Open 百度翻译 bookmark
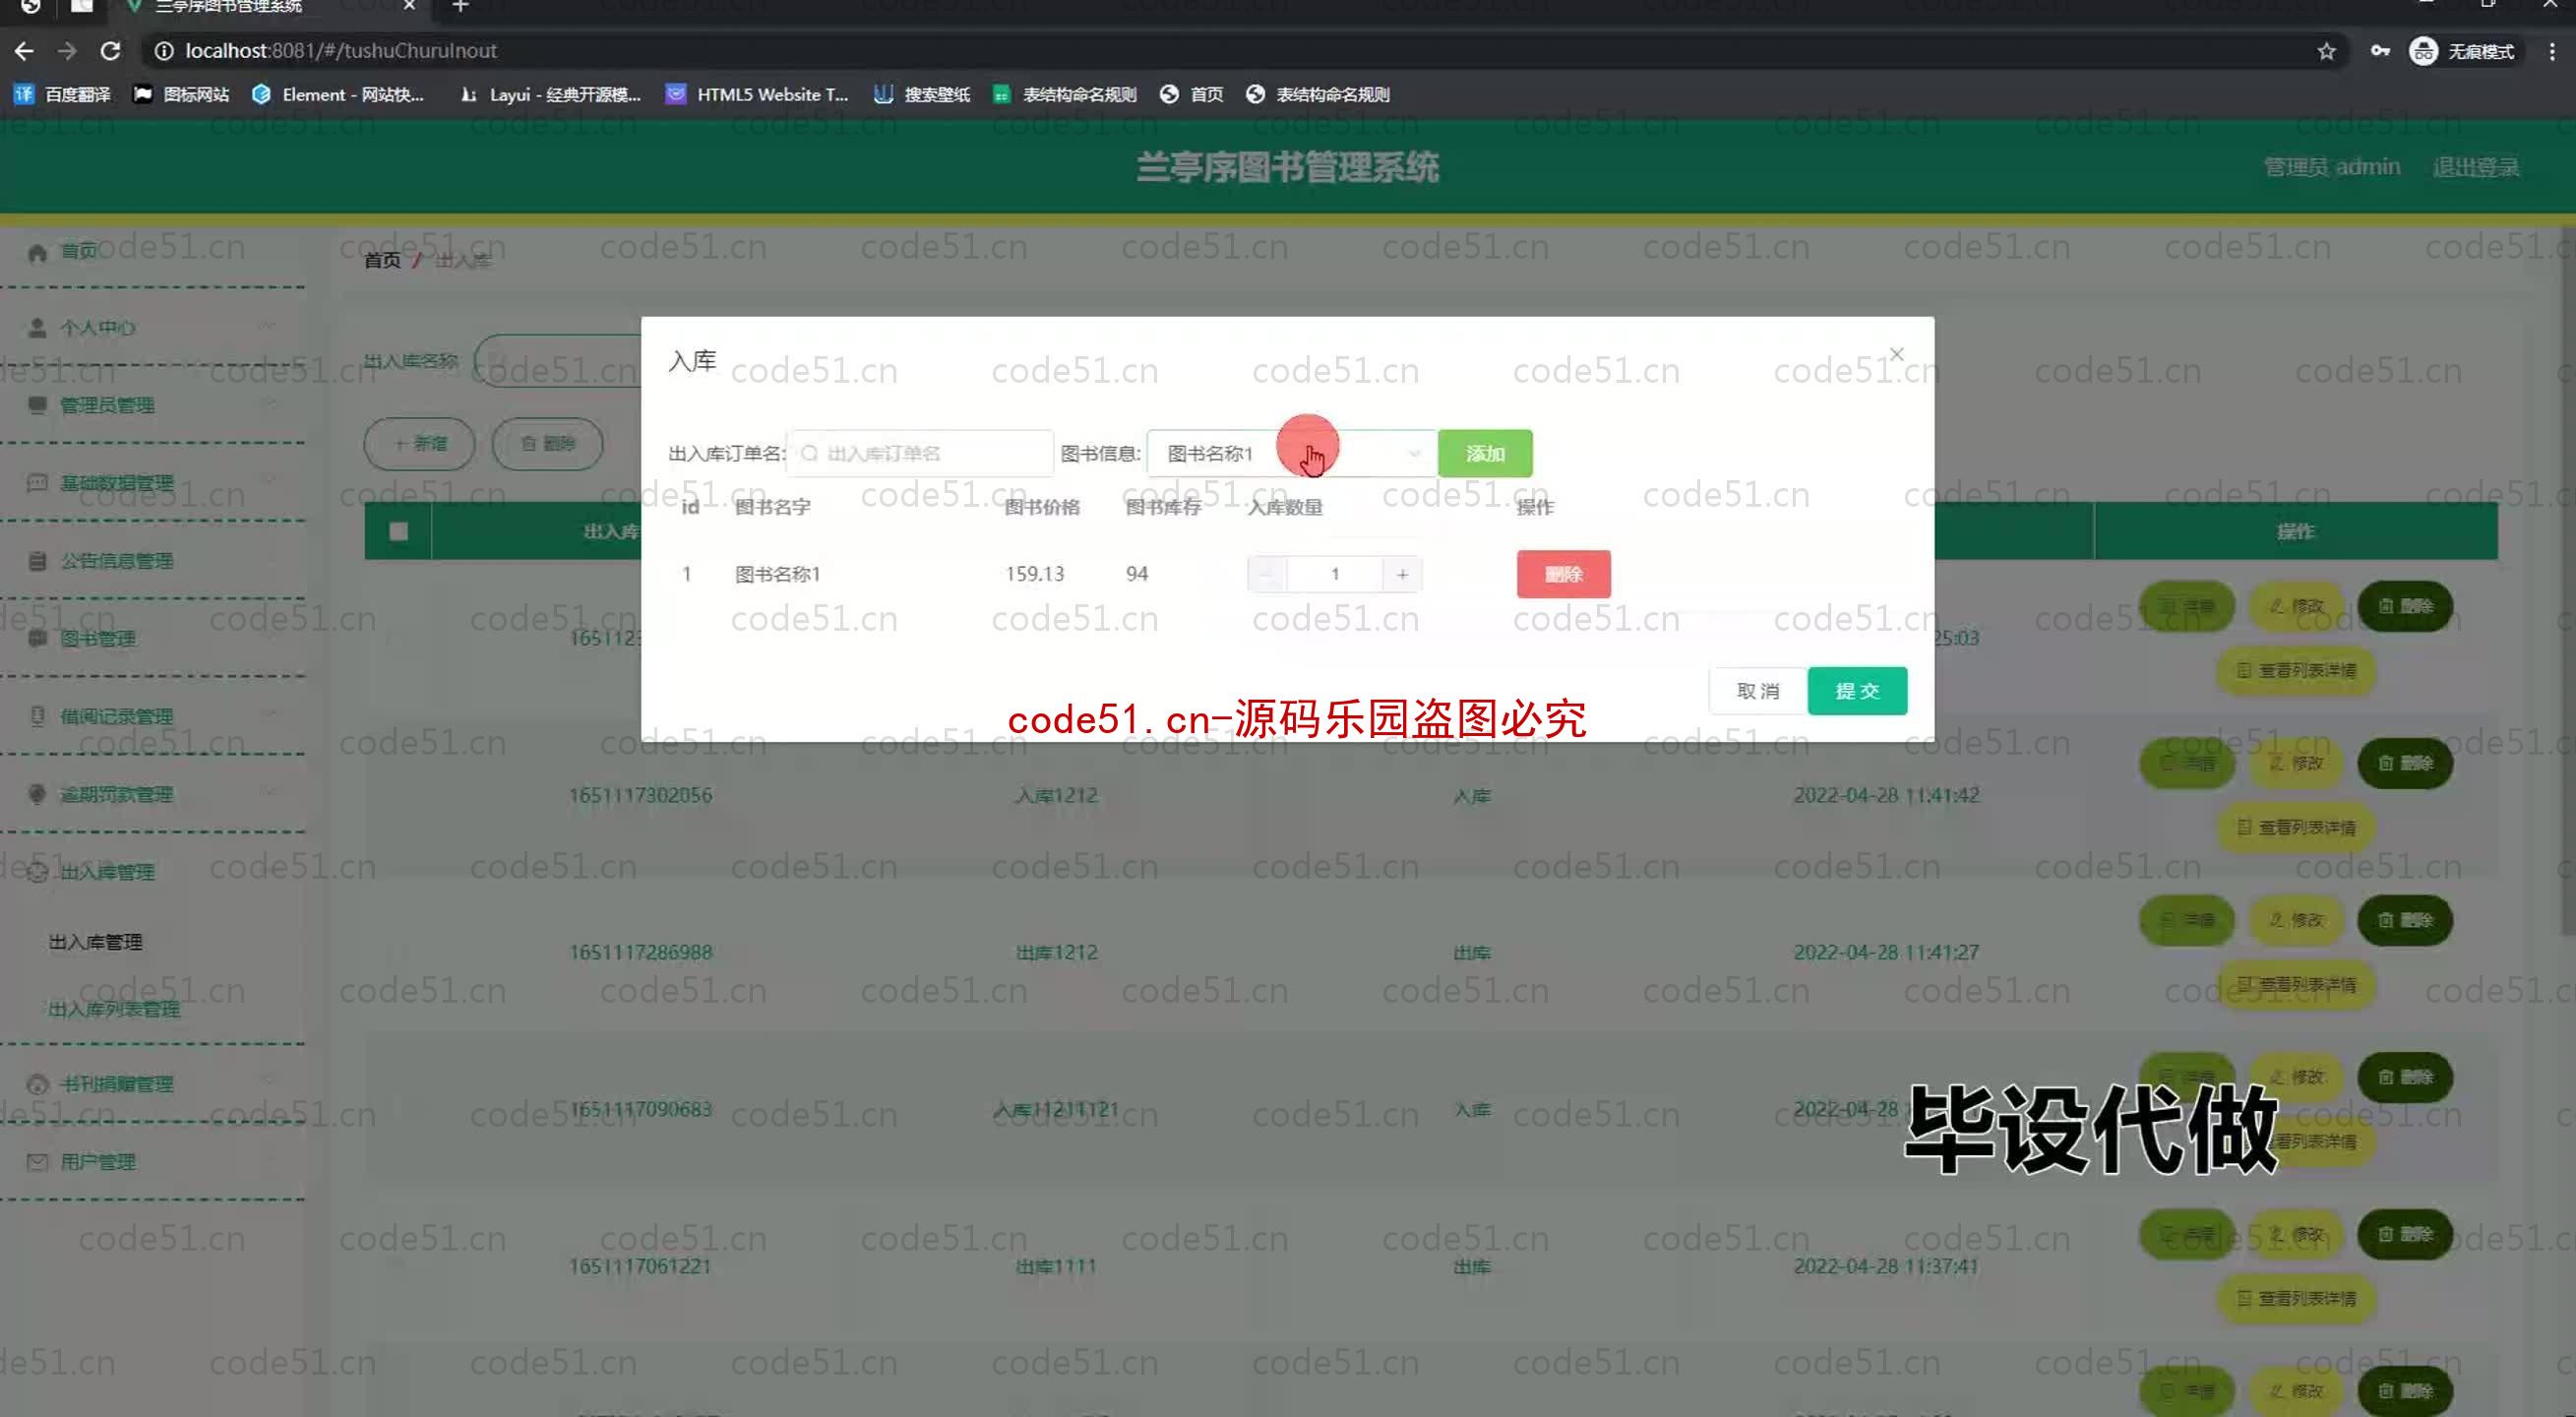 [63, 94]
